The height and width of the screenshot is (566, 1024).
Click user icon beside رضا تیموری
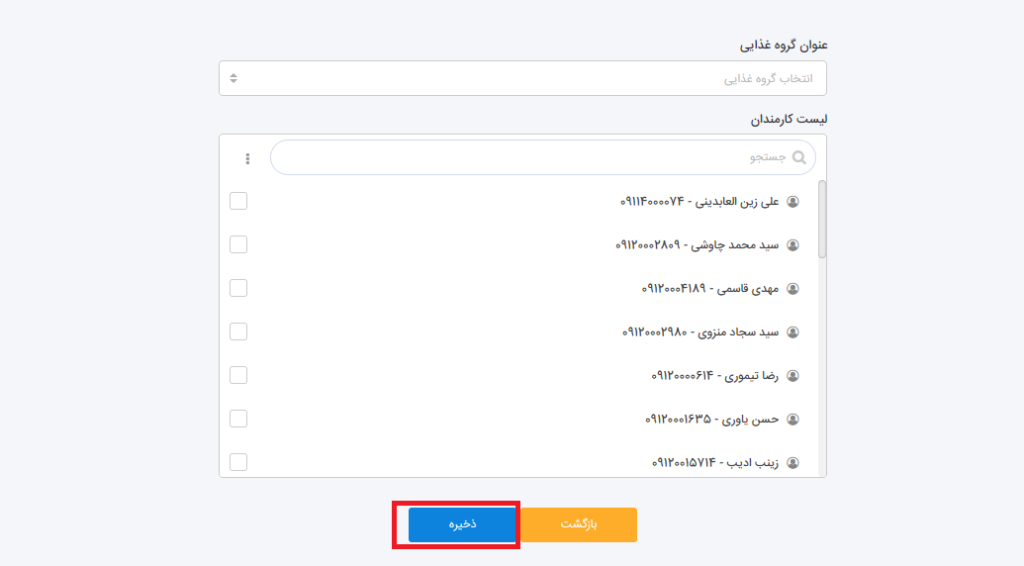(x=794, y=376)
